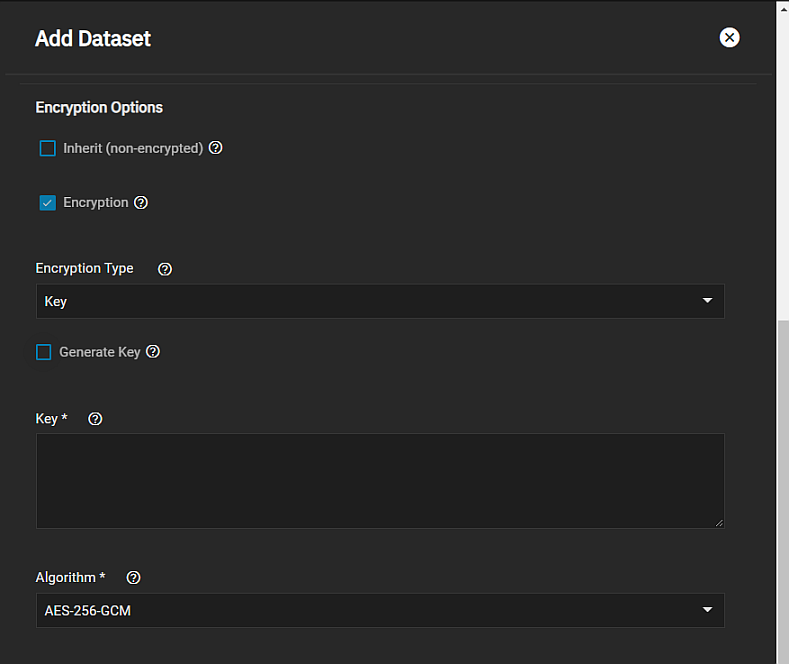Uncheck the Encryption checkbox

coord(48,203)
